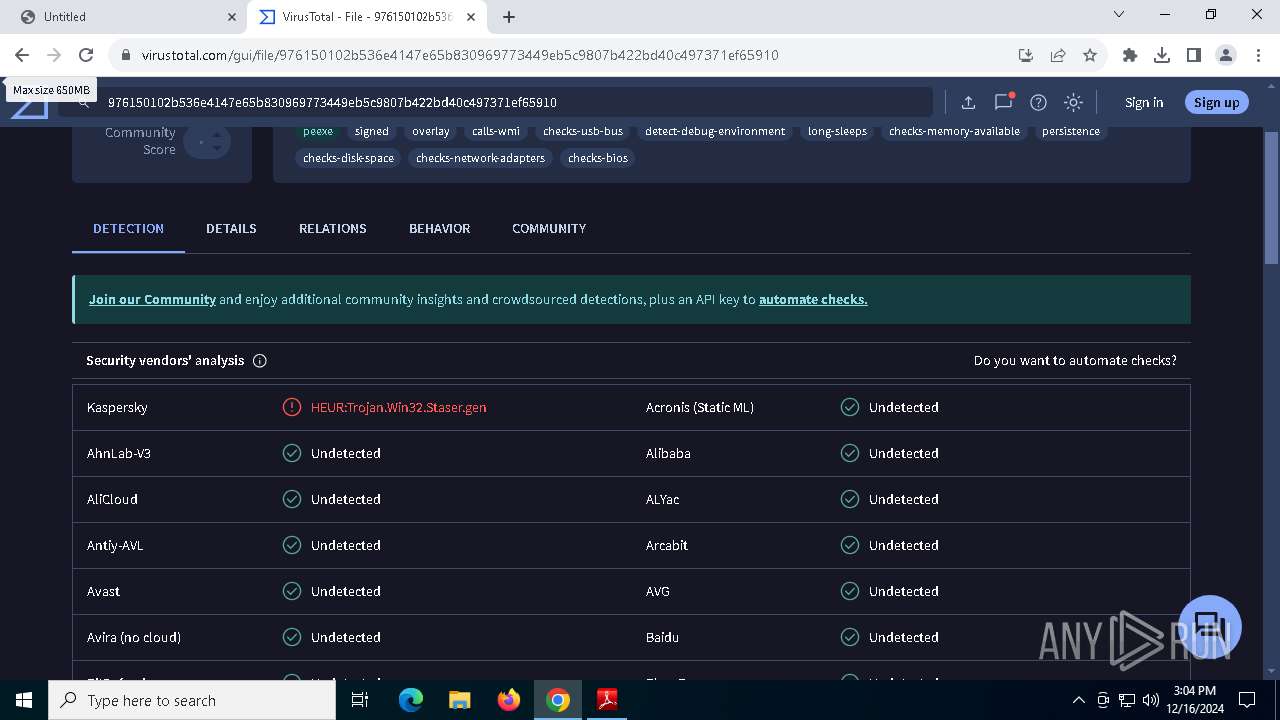Open Adobe Acrobat from the taskbar
1280x720 pixels.
tap(607, 700)
